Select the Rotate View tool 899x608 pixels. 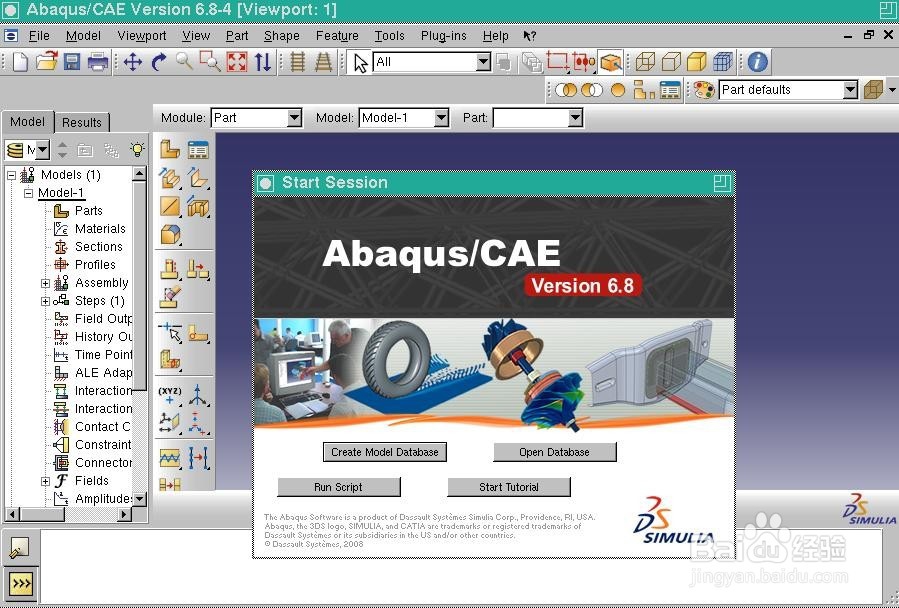coord(159,62)
